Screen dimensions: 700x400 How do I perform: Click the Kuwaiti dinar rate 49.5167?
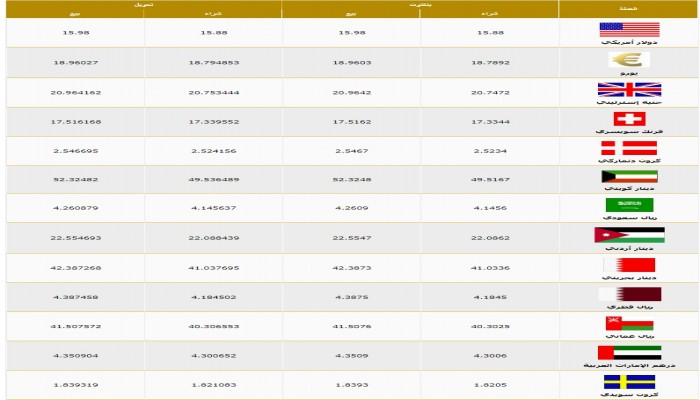[490, 179]
